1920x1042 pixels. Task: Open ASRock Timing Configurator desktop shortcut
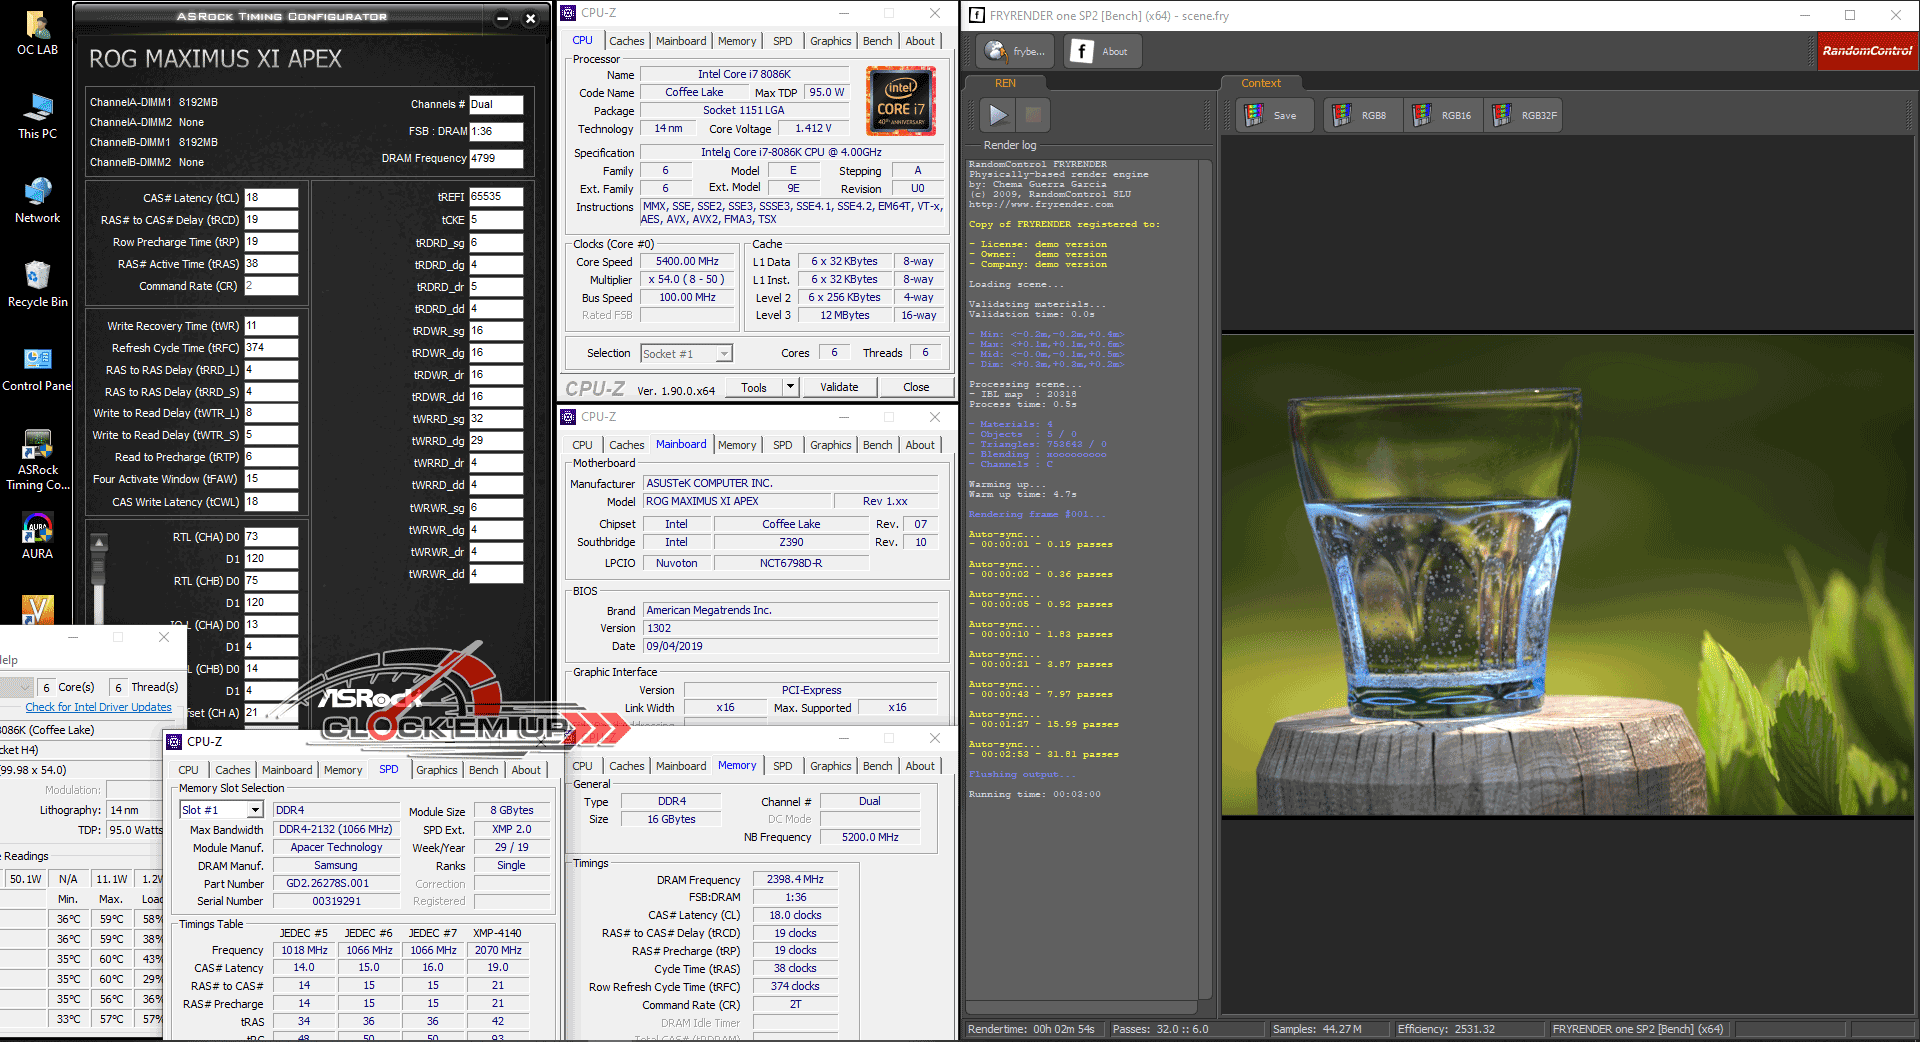click(37, 459)
